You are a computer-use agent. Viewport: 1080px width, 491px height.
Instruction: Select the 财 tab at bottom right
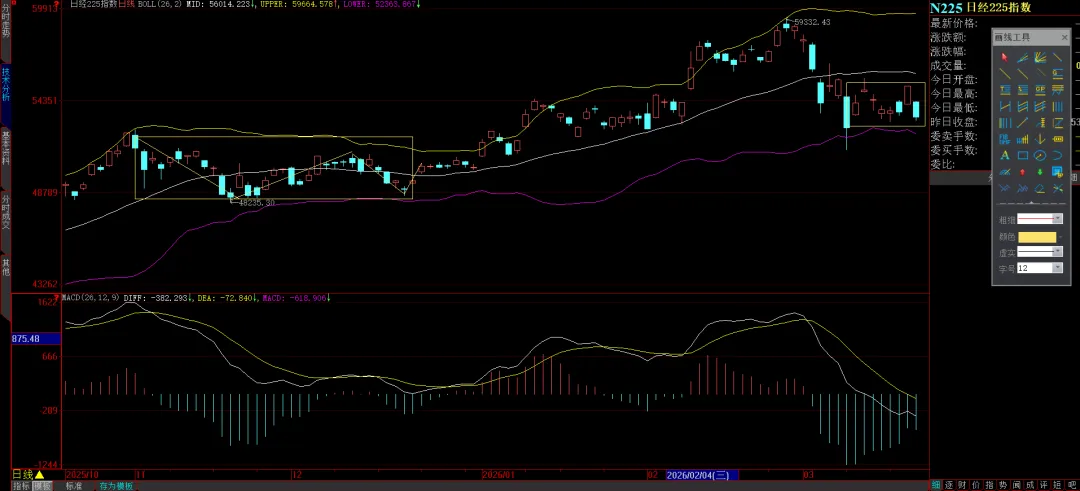pos(961,485)
